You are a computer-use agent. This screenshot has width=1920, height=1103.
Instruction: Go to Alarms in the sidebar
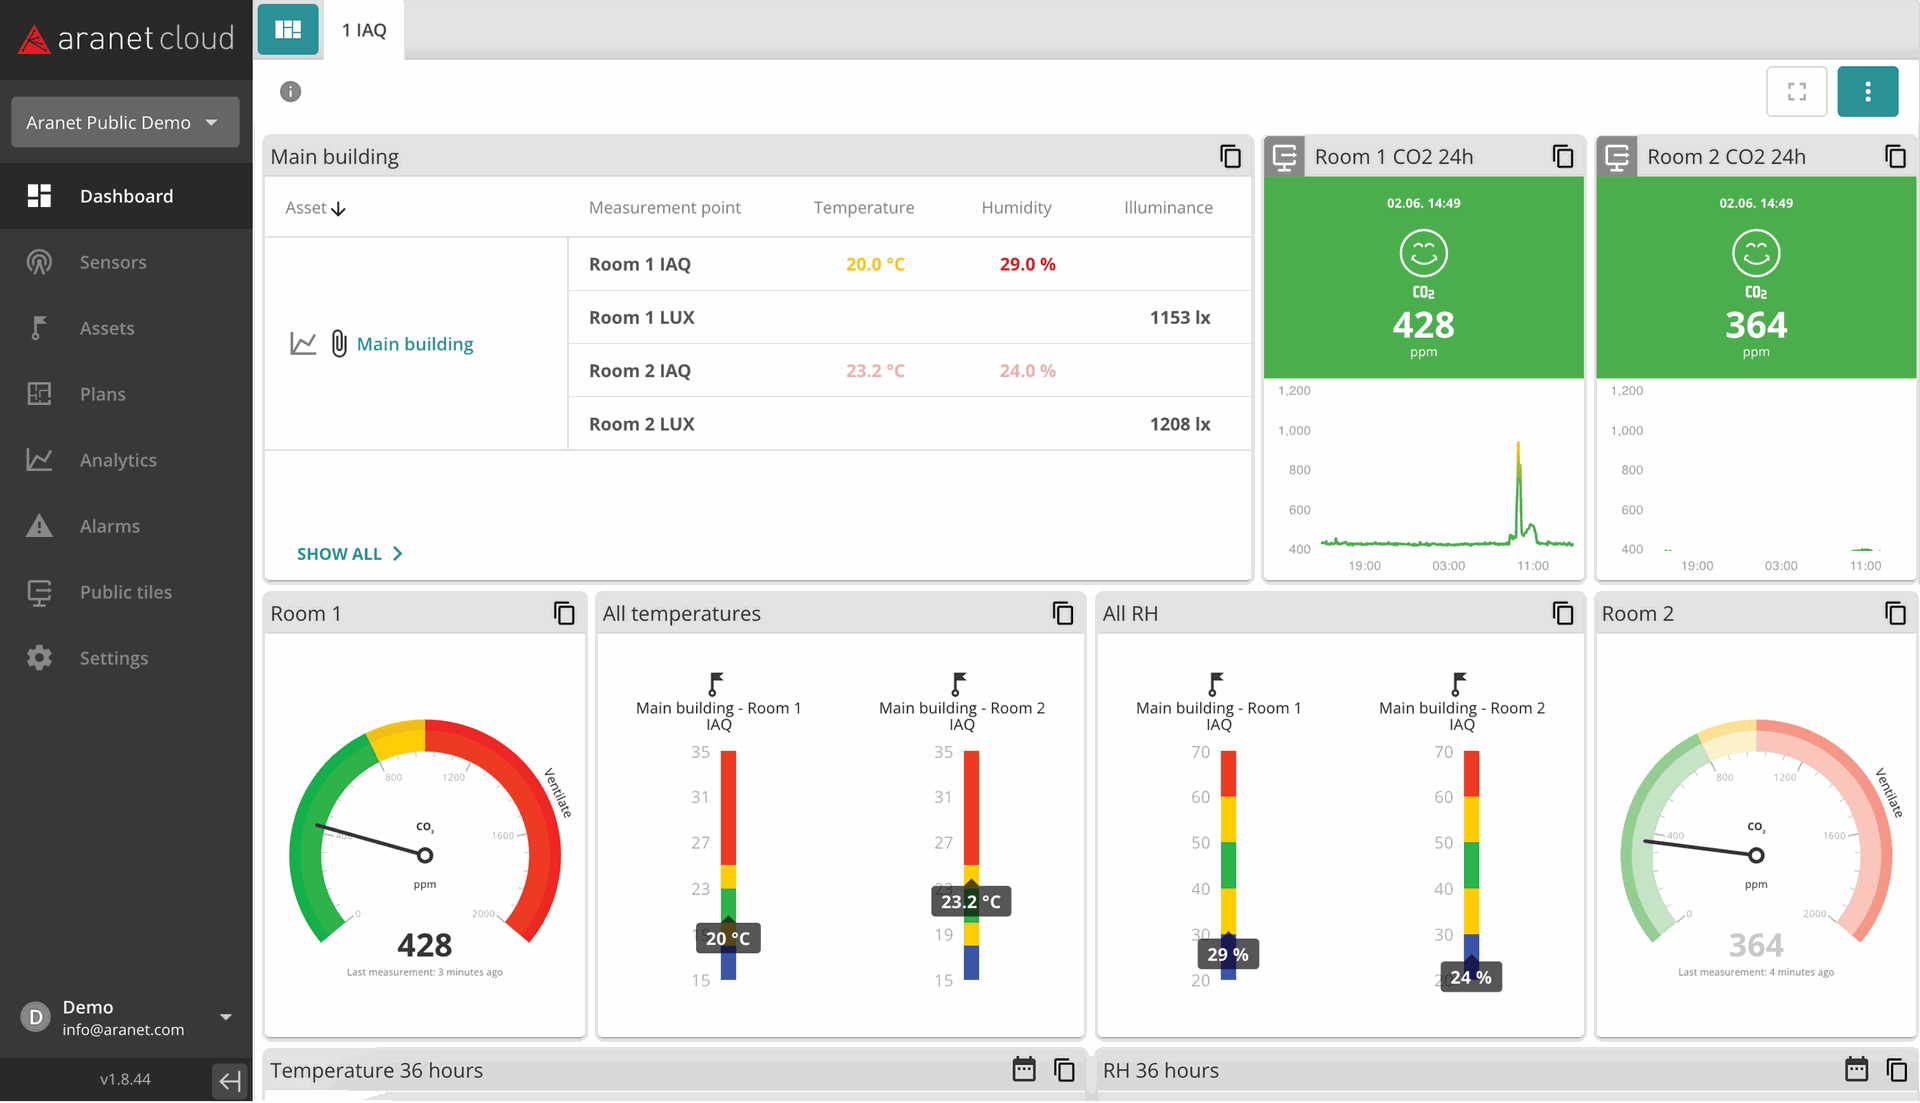[110, 526]
